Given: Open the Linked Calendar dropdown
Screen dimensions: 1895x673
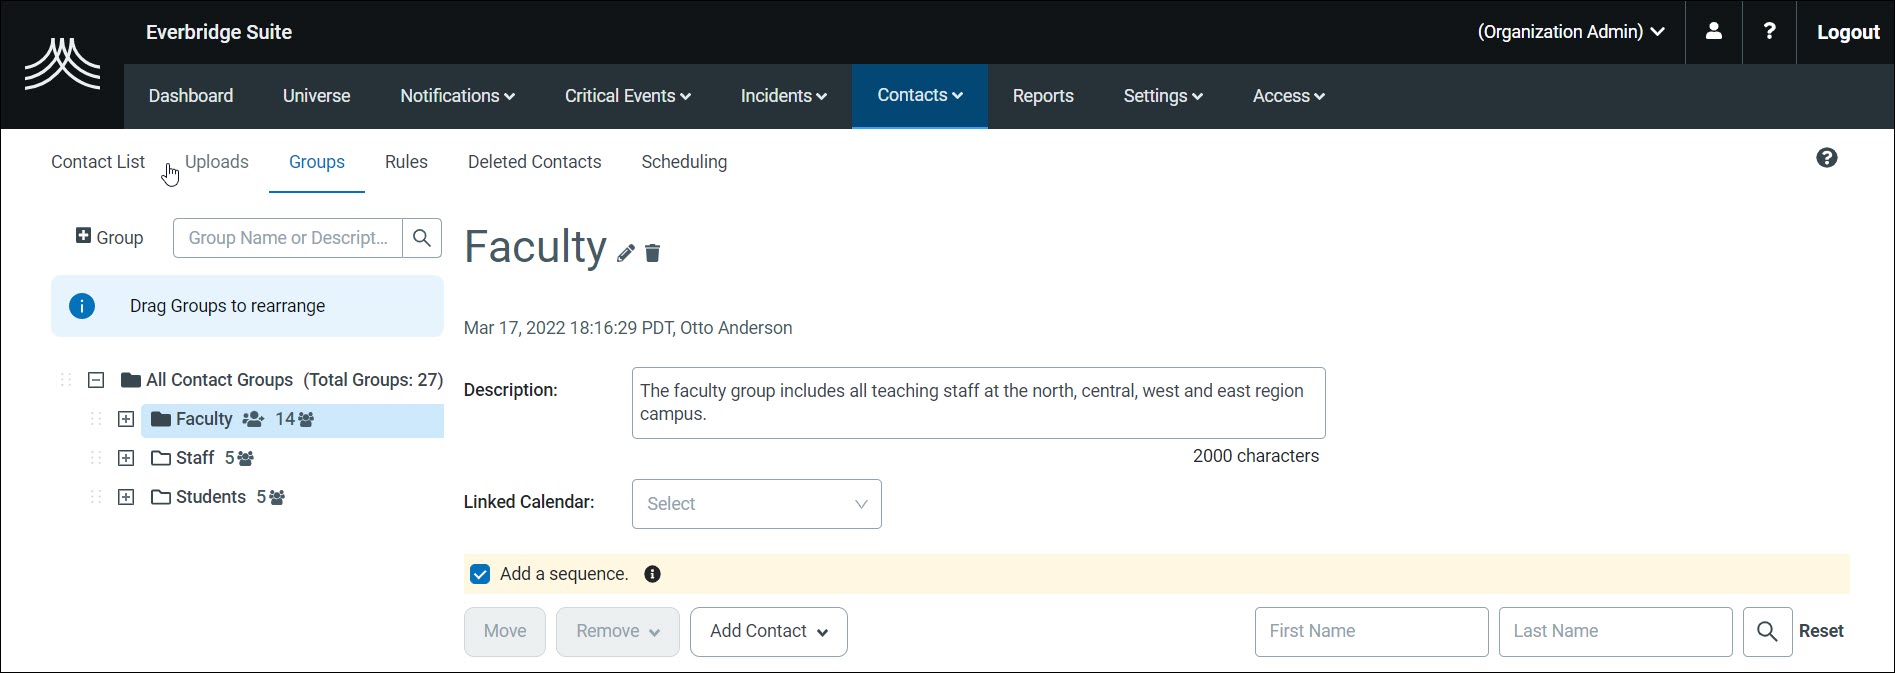Looking at the screenshot, I should pyautogui.click(x=756, y=504).
